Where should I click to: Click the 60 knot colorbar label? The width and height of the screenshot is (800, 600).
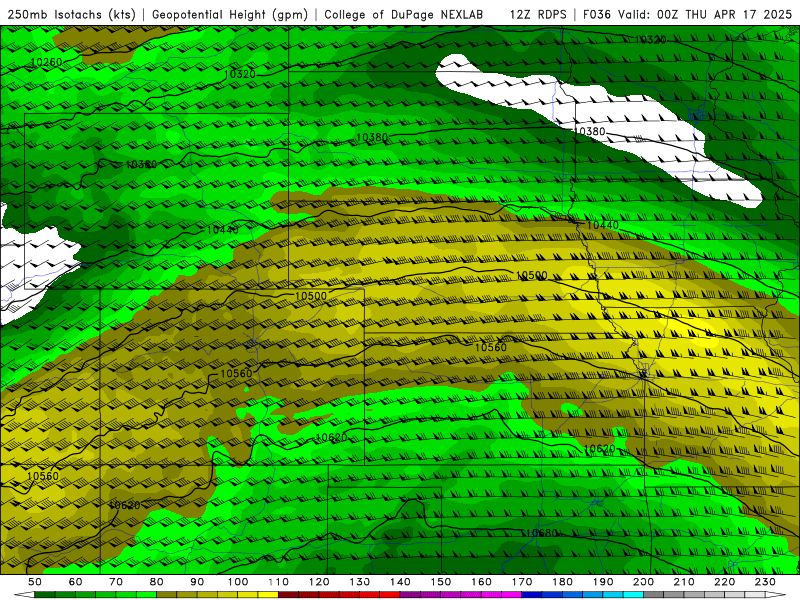tap(75, 582)
